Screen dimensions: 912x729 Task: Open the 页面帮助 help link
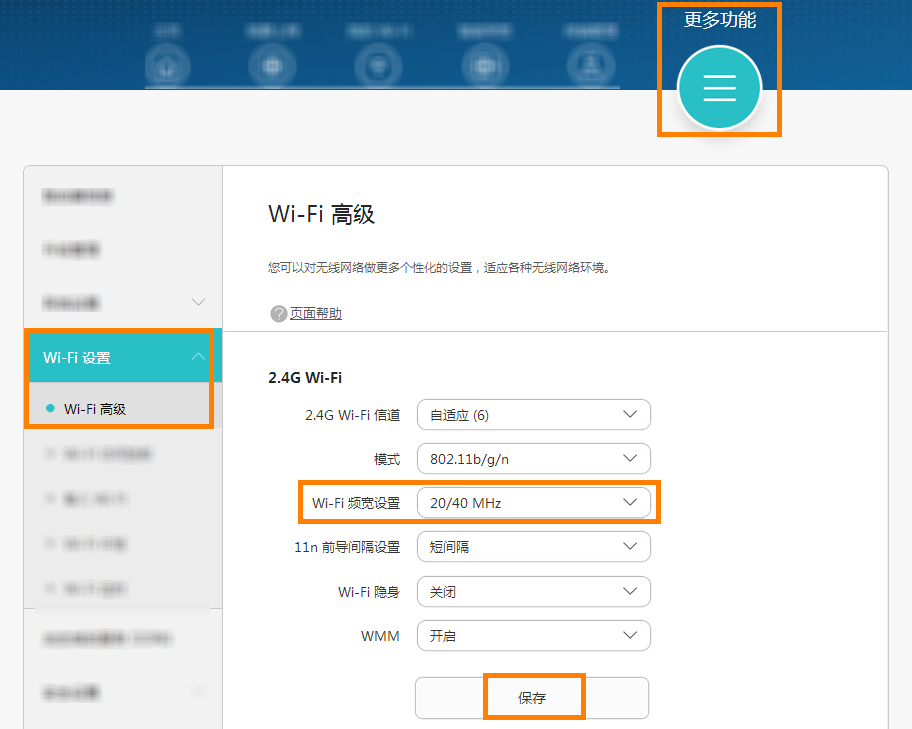pos(316,314)
